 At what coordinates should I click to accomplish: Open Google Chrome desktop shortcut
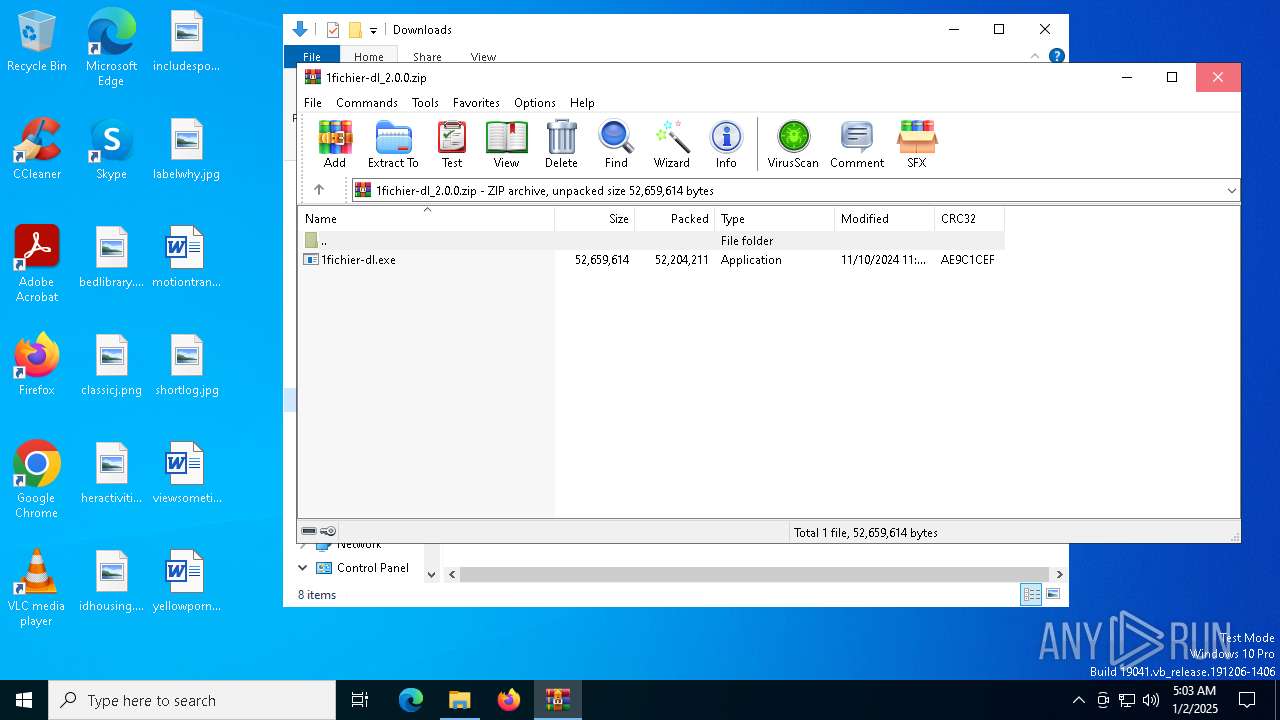click(37, 480)
